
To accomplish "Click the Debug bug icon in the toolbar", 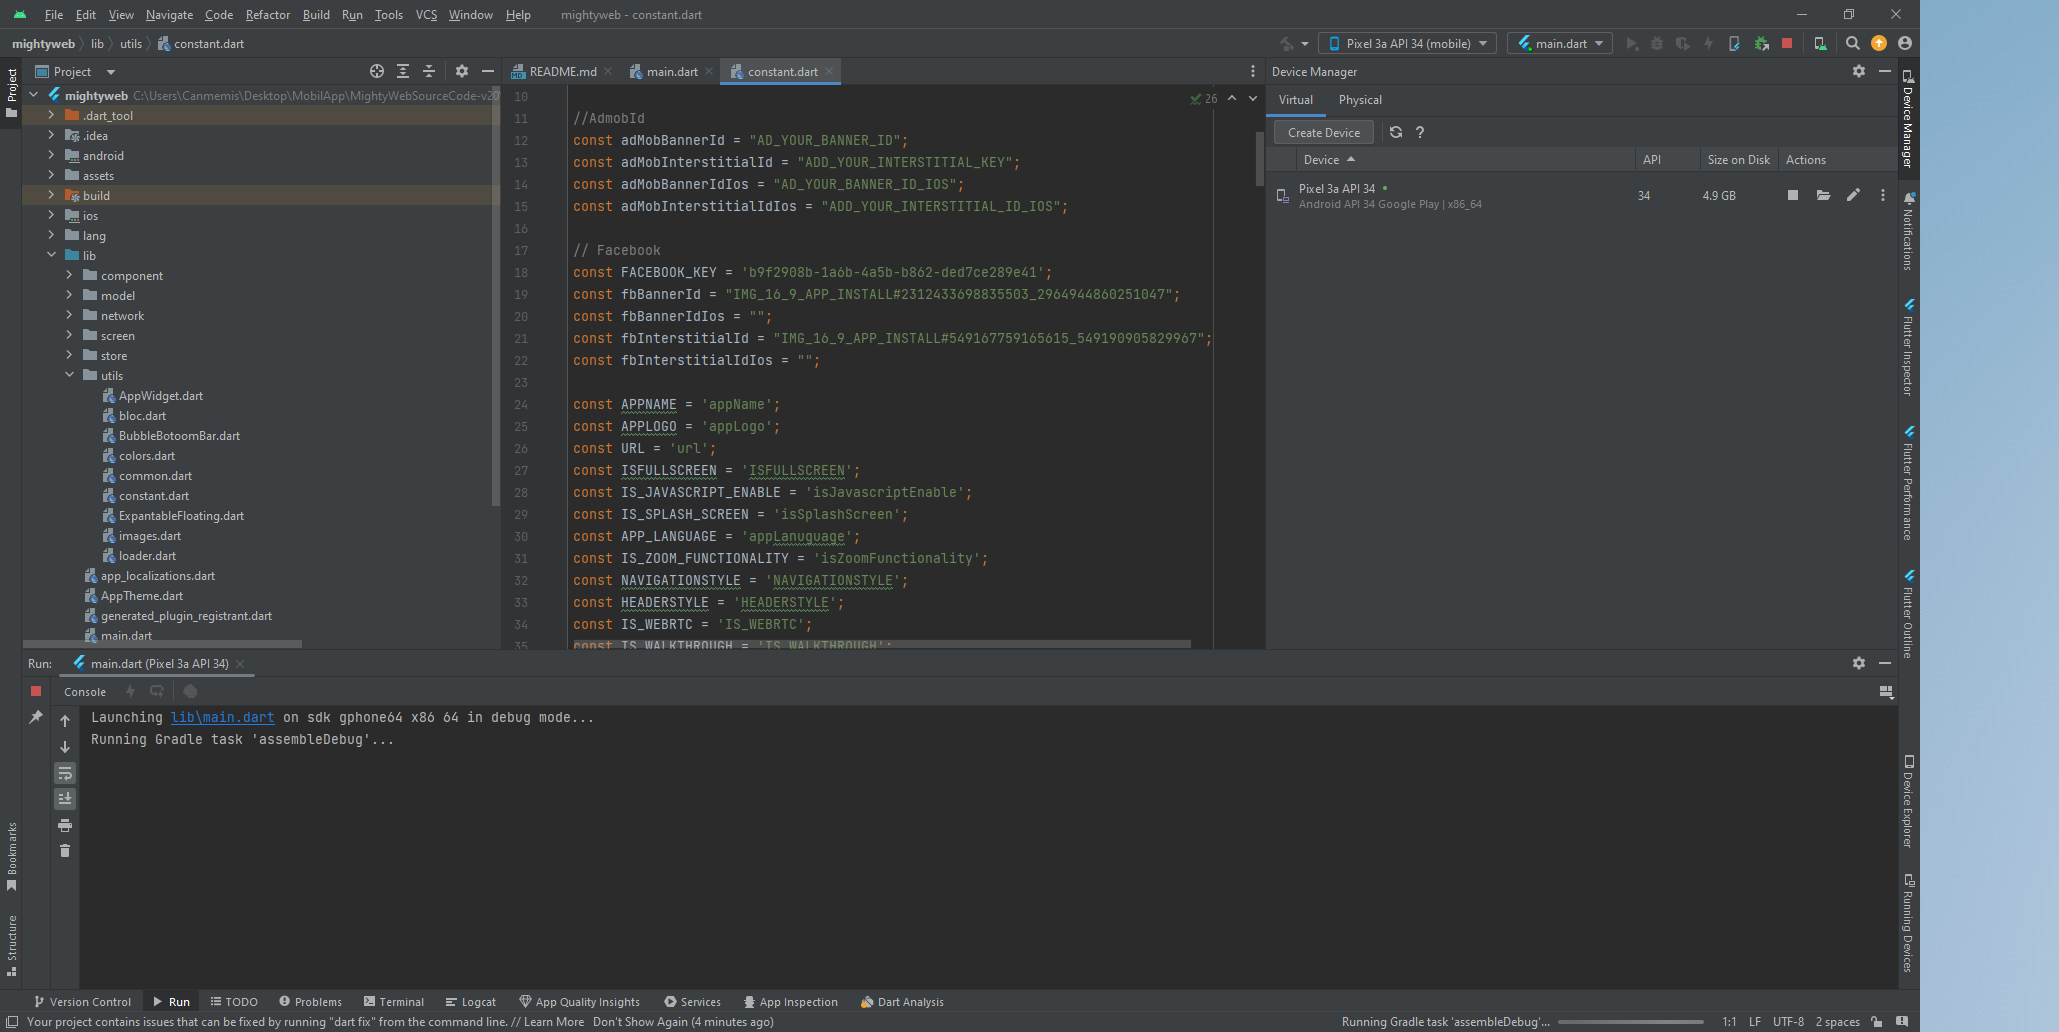I will pyautogui.click(x=1657, y=43).
